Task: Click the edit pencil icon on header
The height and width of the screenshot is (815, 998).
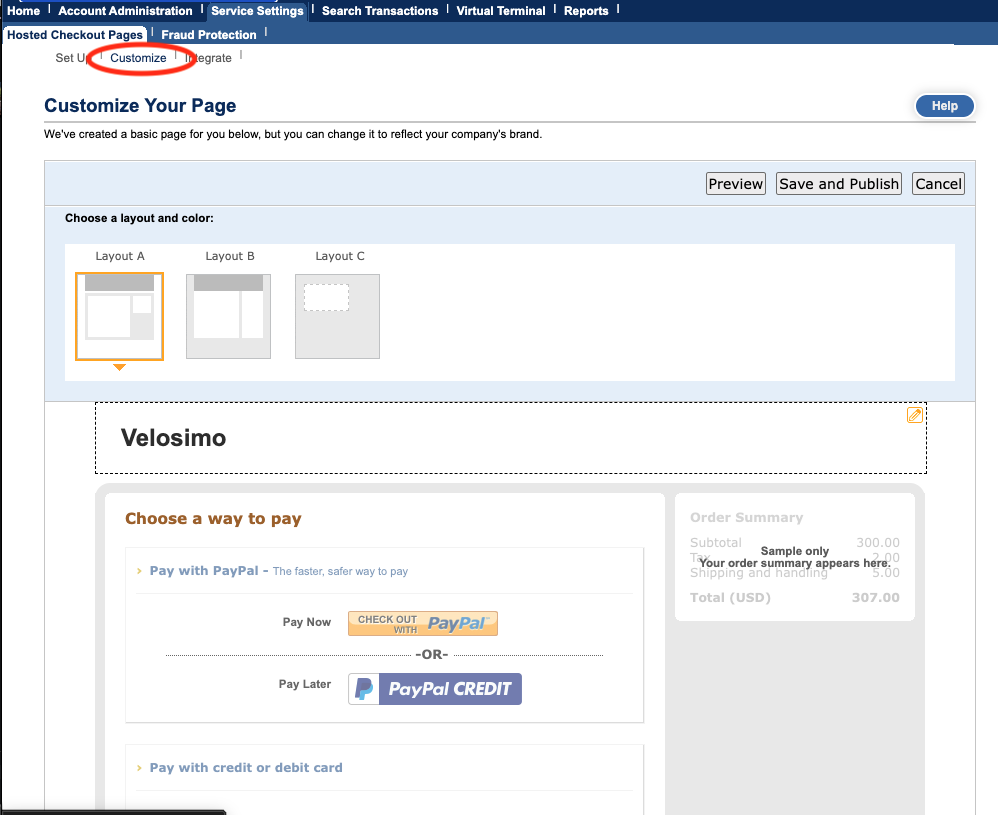Action: (915, 415)
